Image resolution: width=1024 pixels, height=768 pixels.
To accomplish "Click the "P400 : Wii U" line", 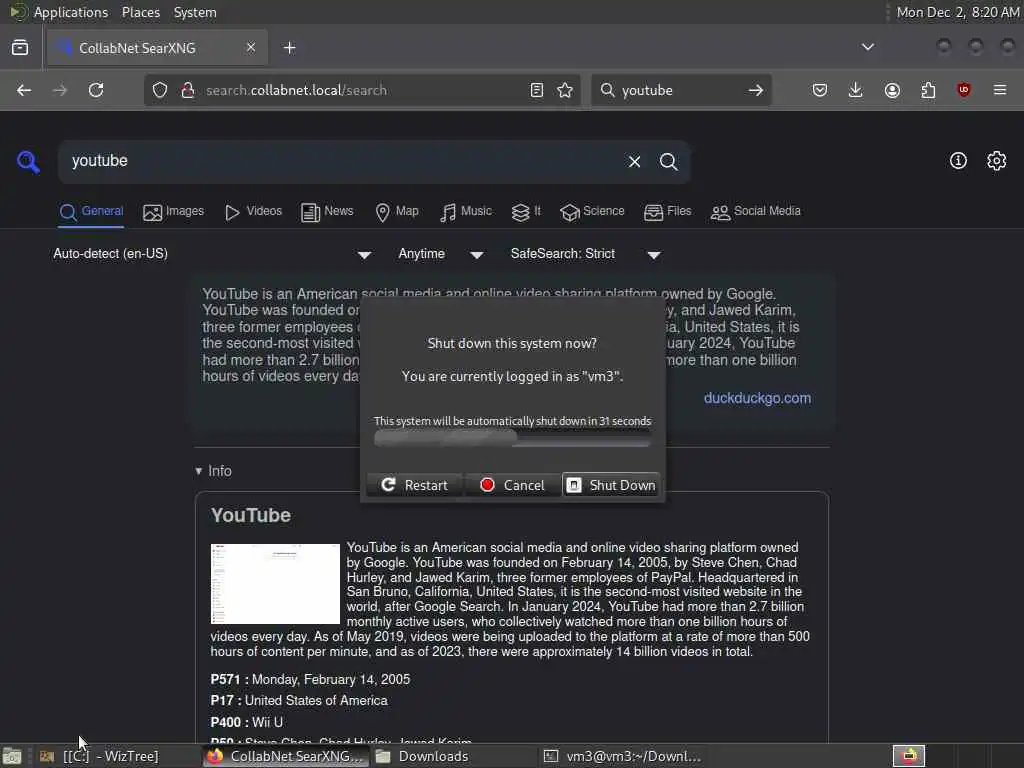I will tap(247, 722).
